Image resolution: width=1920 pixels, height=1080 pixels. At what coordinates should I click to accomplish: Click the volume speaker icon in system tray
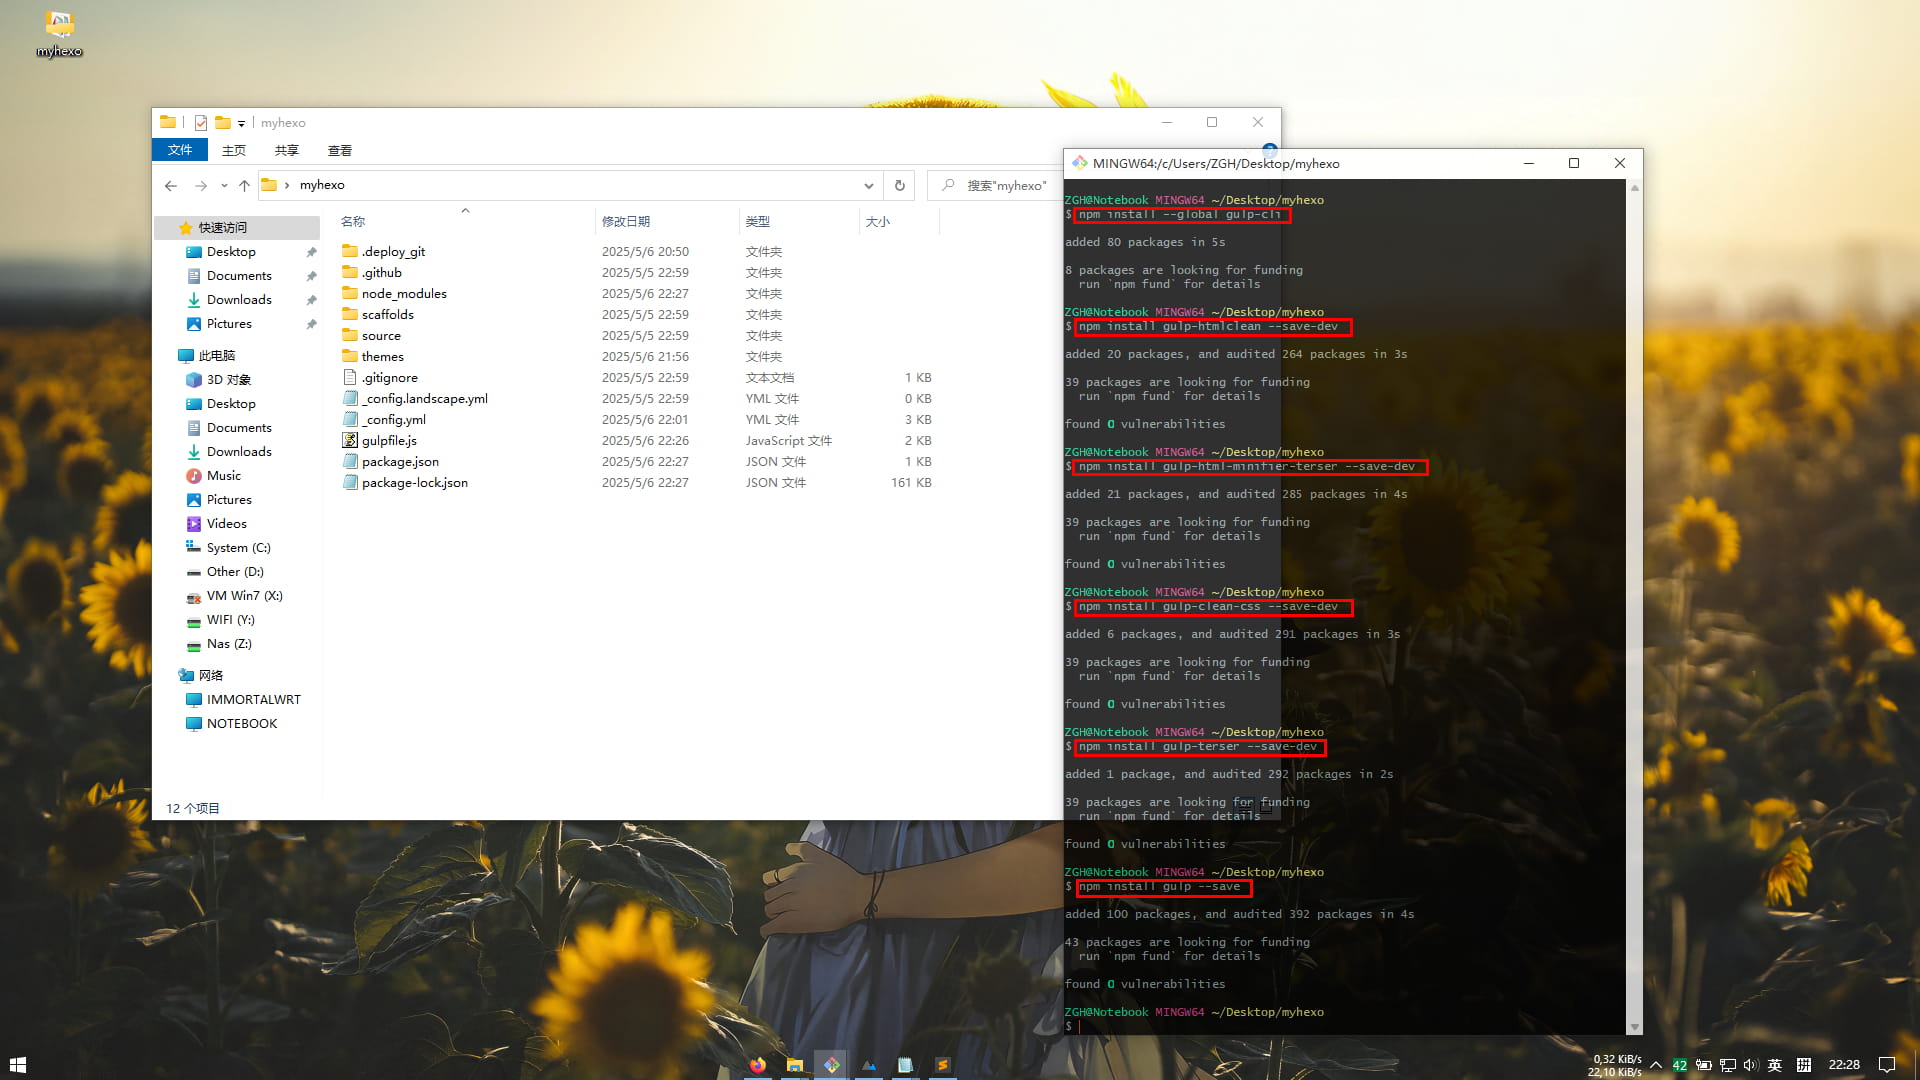click(1750, 1065)
